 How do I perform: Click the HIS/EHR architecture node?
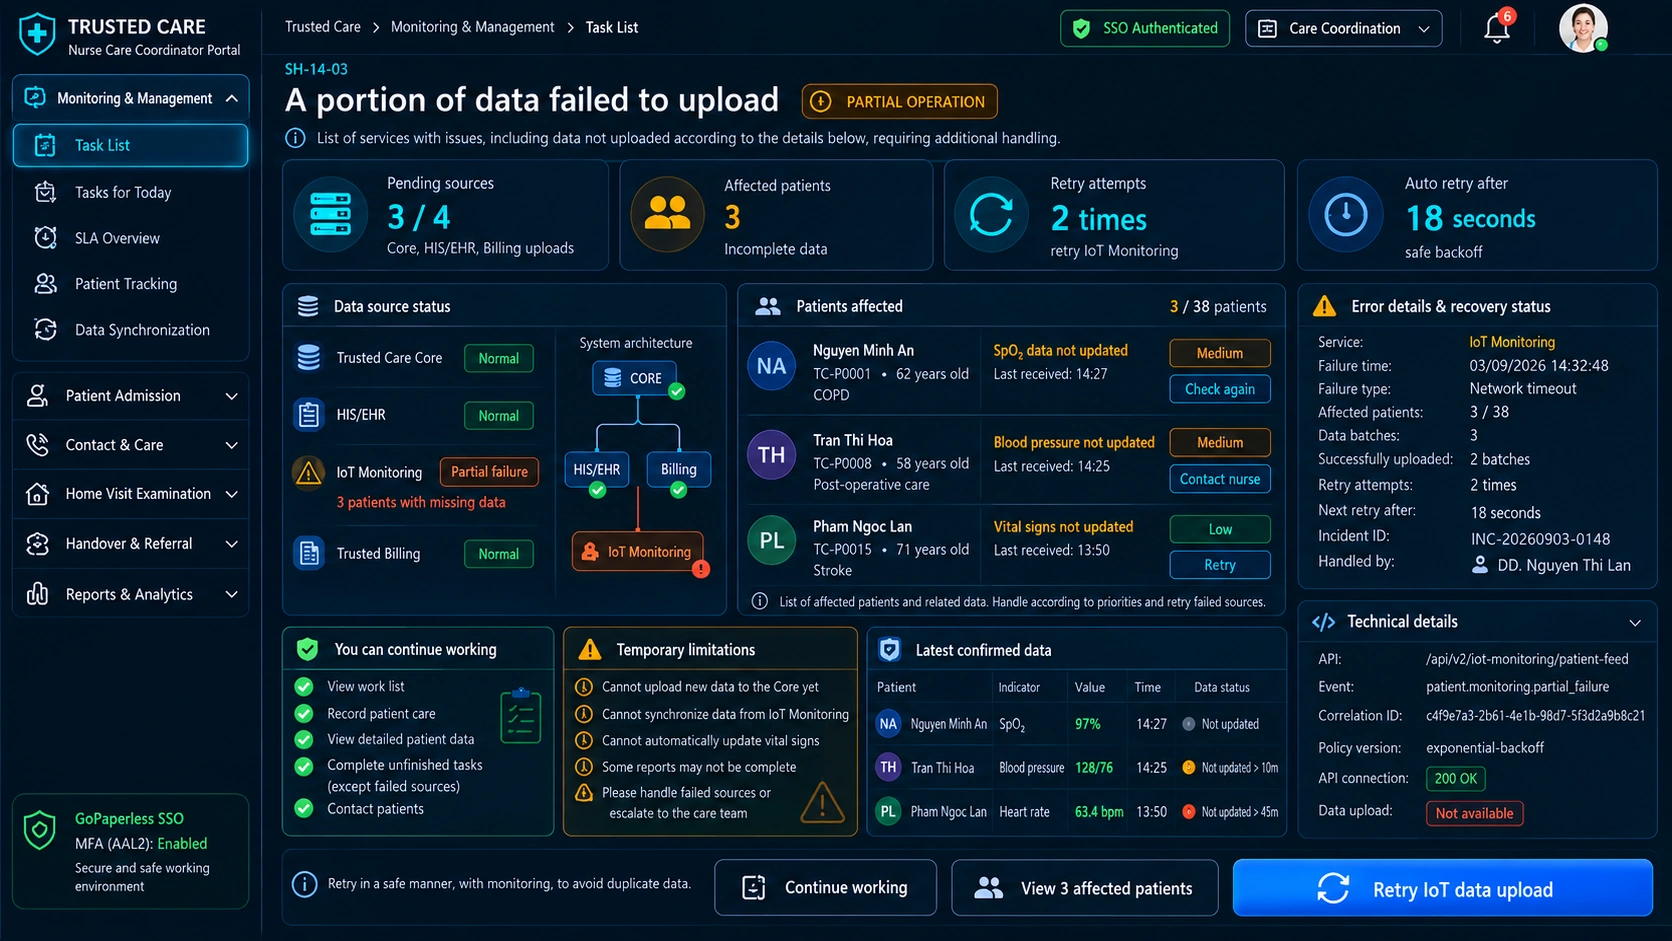click(x=597, y=469)
